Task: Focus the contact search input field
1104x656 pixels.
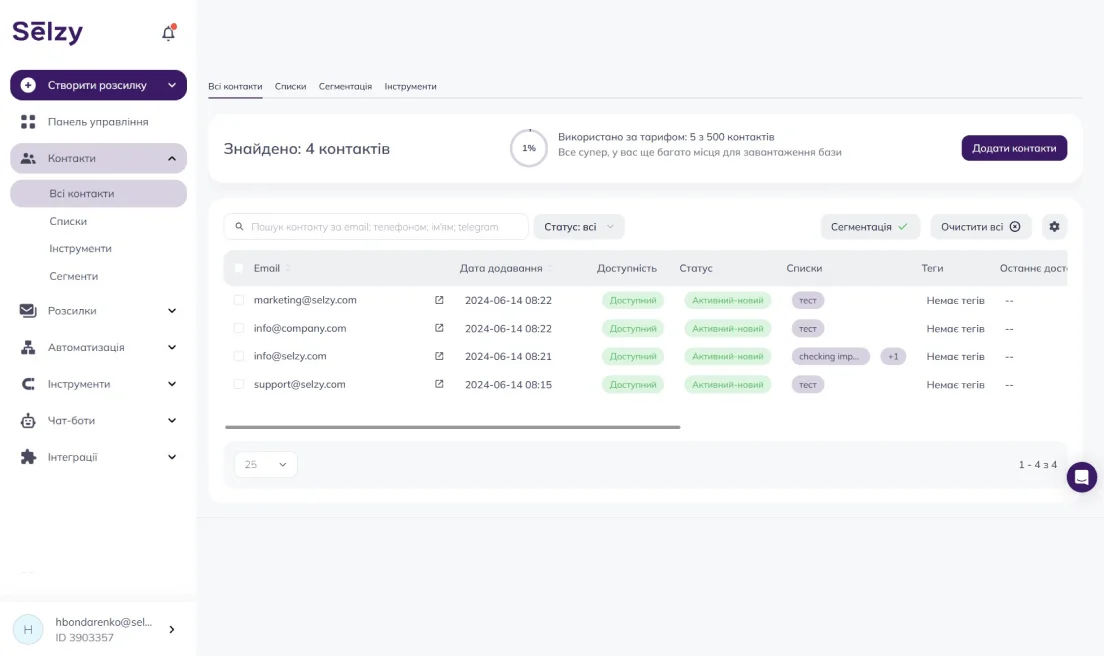Action: (376, 227)
